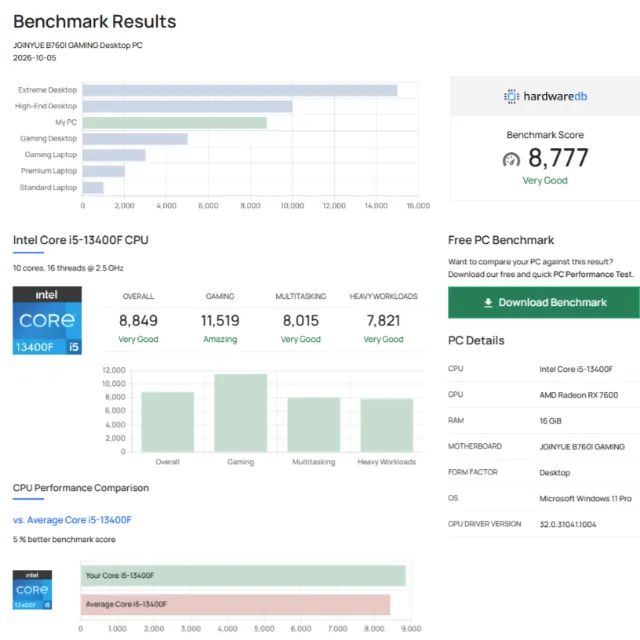The height and width of the screenshot is (640, 640).
Task: Open the vs. Average Core i5-13400F link
Action: coord(72,520)
